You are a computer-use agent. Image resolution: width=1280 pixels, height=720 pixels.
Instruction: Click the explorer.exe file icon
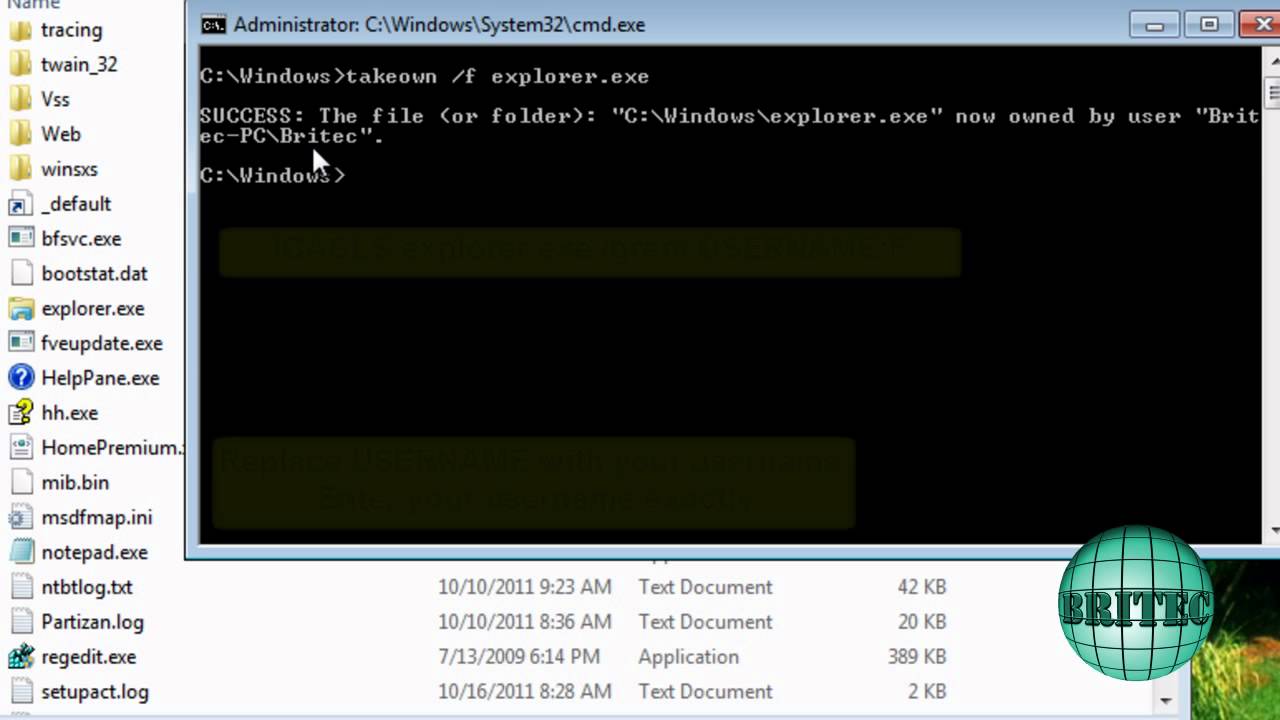pos(20,309)
